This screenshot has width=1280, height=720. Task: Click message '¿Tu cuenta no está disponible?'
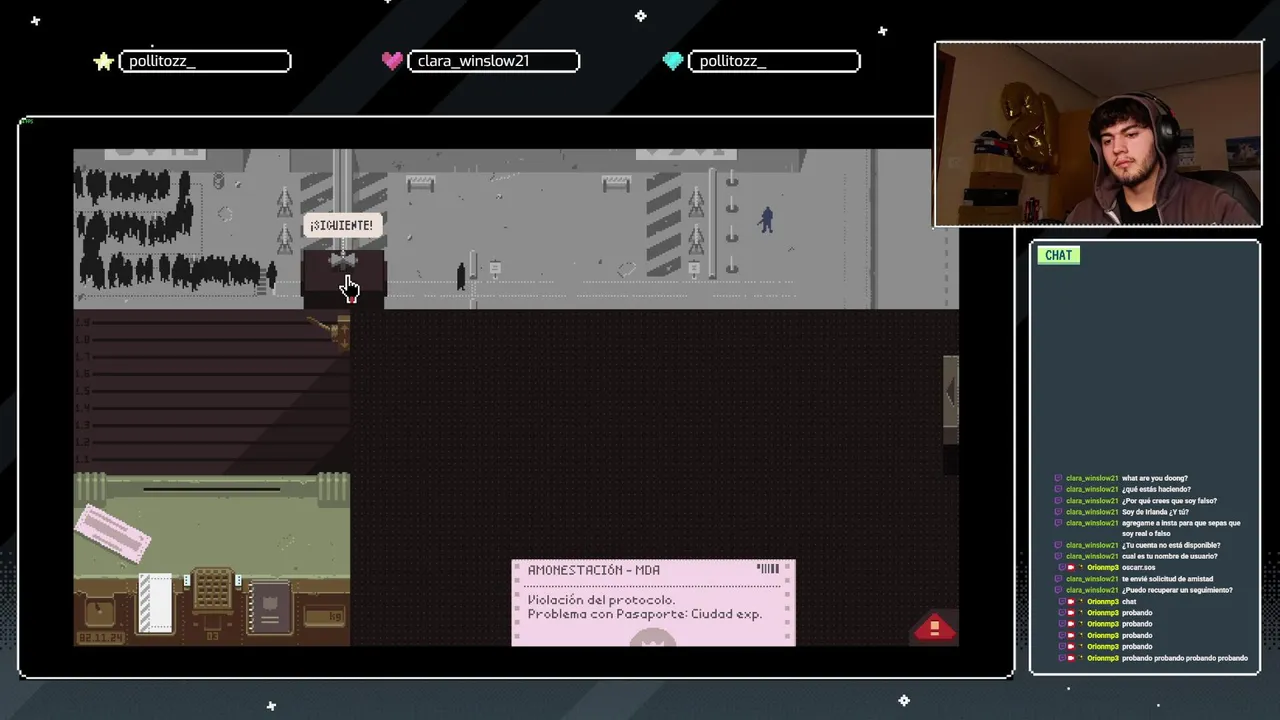click(x=1171, y=545)
